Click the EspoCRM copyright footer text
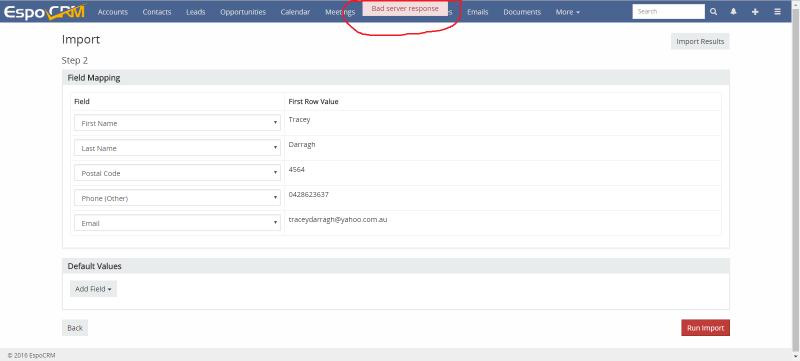800x361 pixels. (31, 355)
